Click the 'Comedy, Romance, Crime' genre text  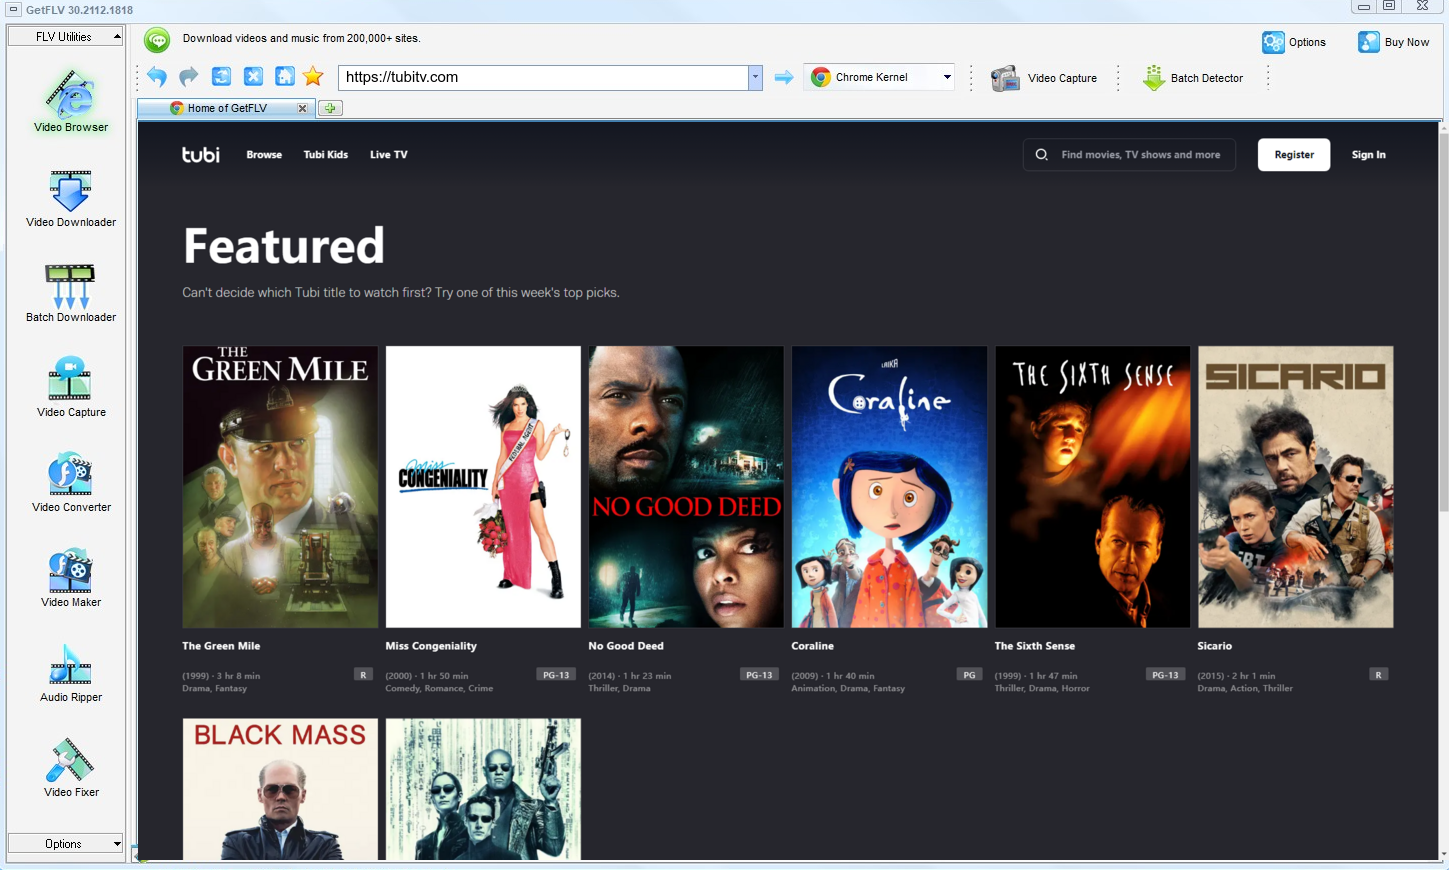(439, 688)
